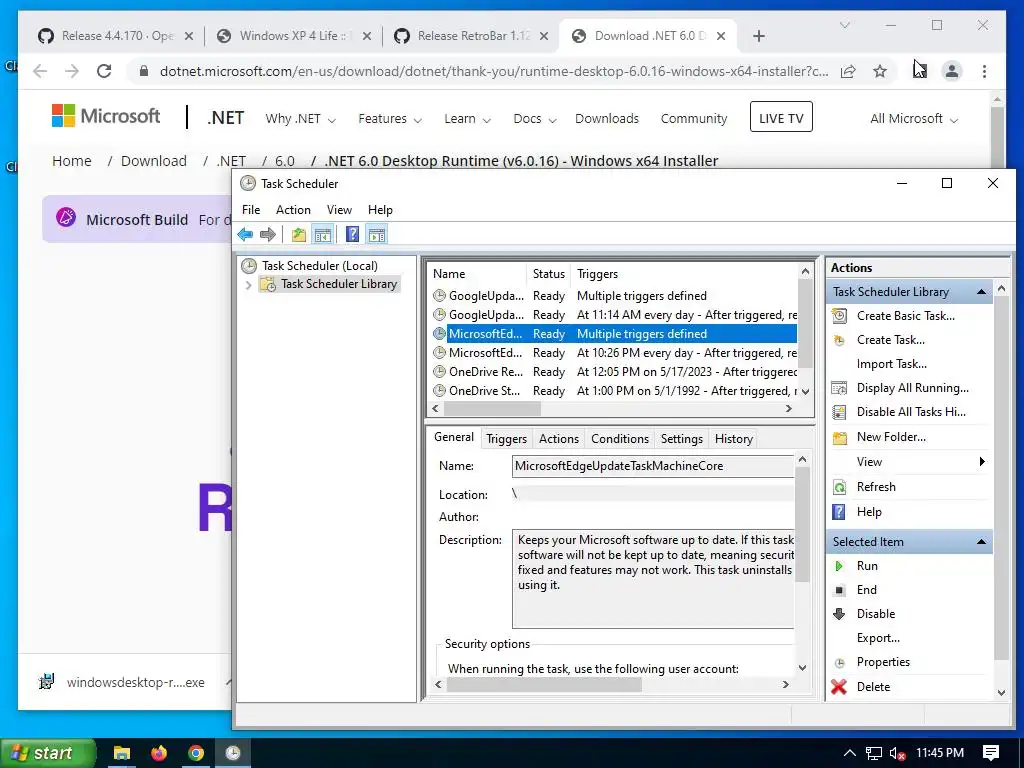Screen dimensions: 1024x768
Task: Click Import Task in Actions pane
Action: point(891,364)
